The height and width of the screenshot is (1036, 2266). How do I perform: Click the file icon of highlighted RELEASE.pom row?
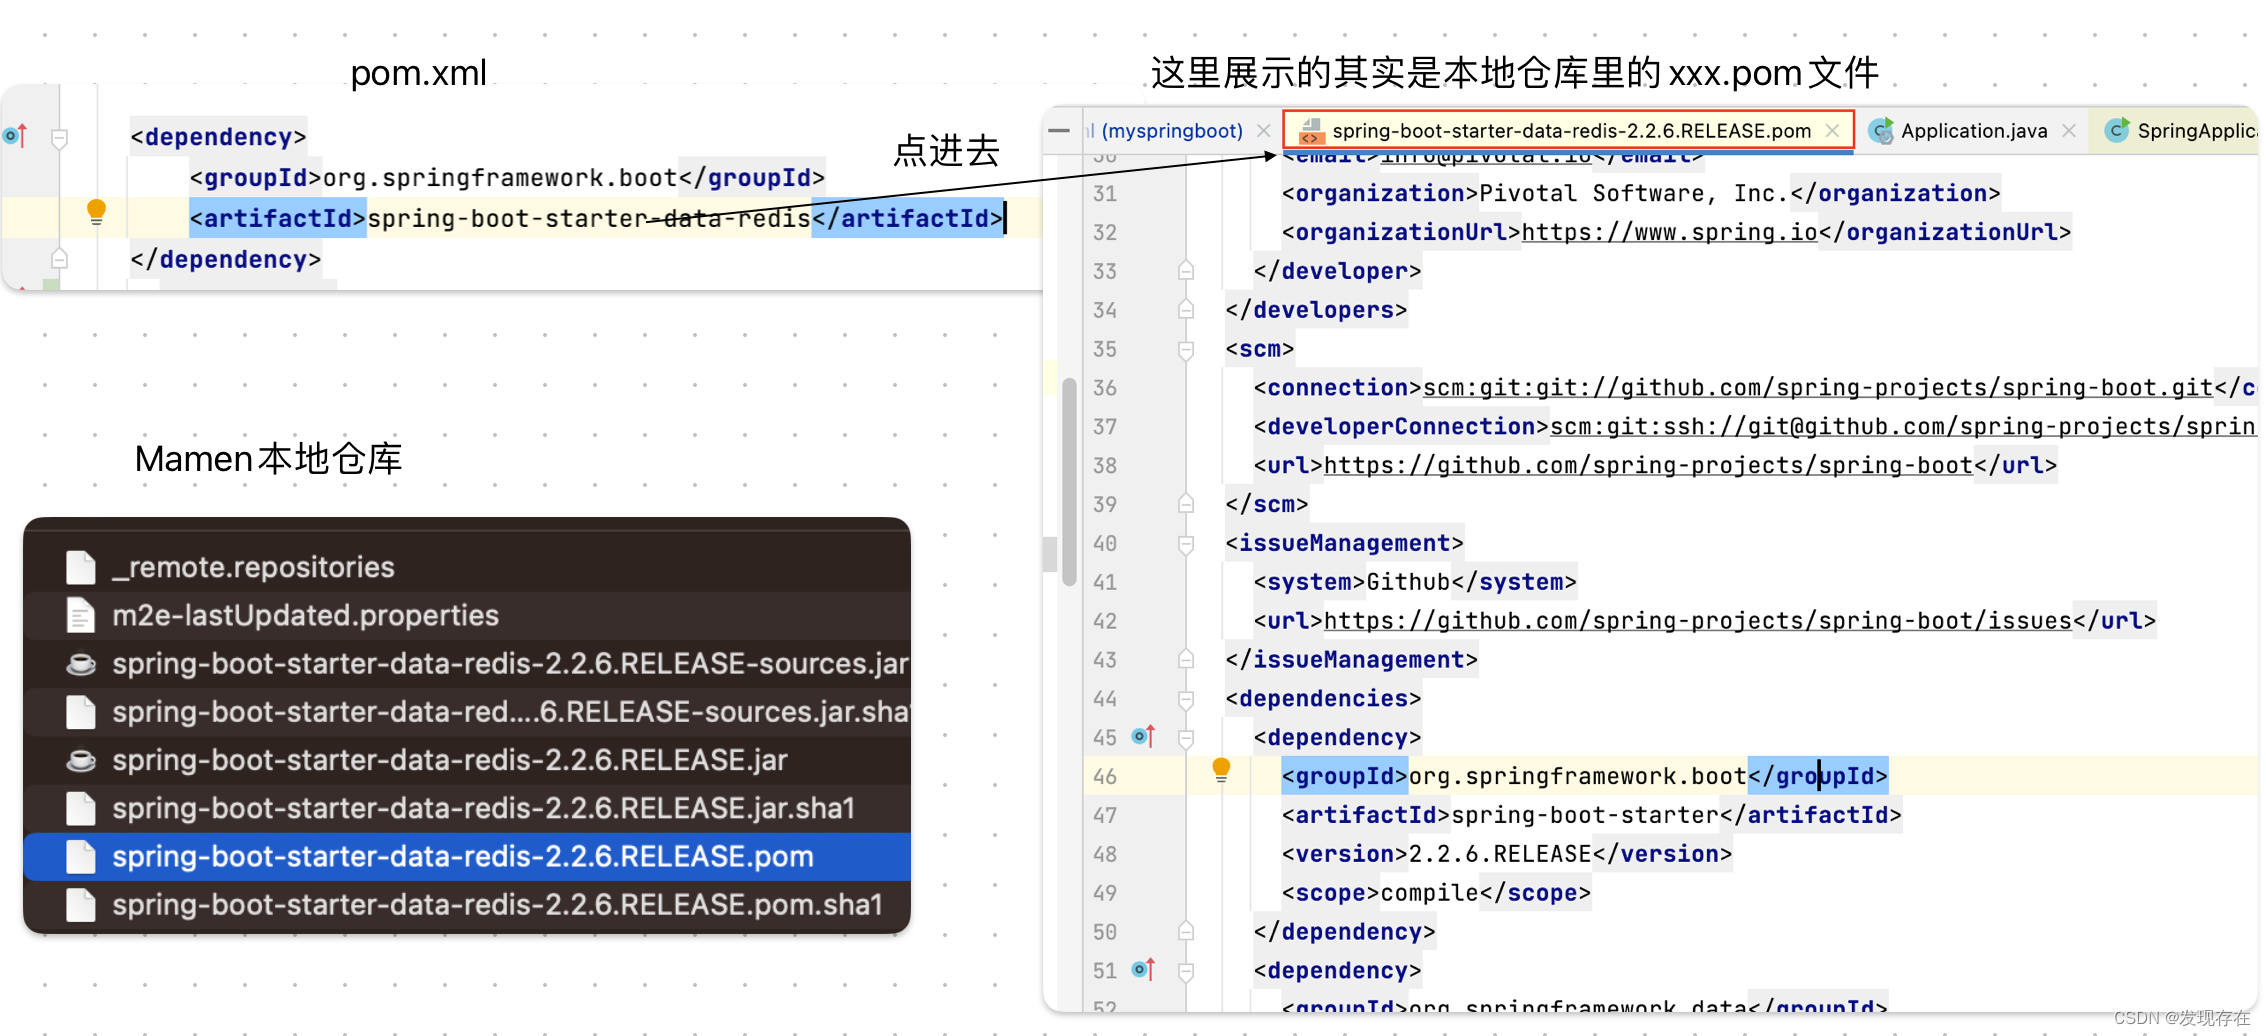coord(81,857)
